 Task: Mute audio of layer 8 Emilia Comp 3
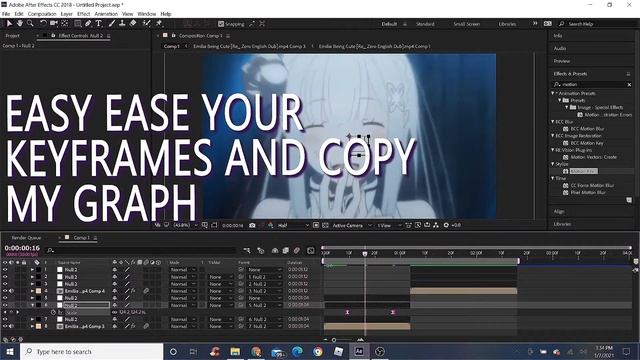tap(11, 327)
